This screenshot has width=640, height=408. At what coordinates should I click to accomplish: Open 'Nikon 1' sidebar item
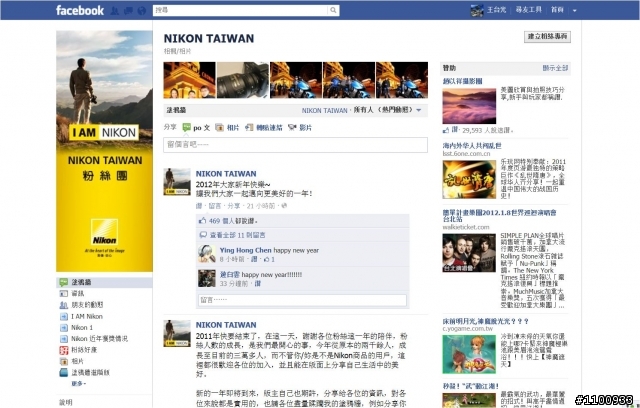click(x=82, y=328)
